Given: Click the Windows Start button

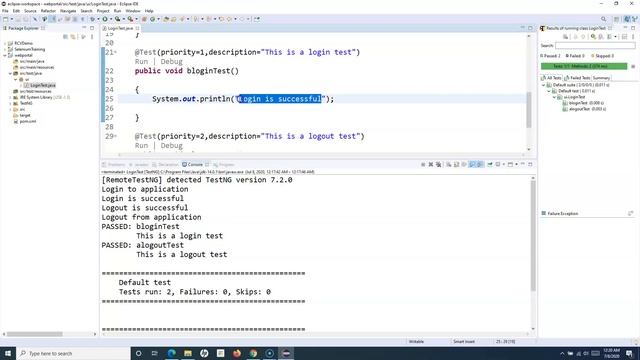Looking at the screenshot, I should tap(8, 353).
